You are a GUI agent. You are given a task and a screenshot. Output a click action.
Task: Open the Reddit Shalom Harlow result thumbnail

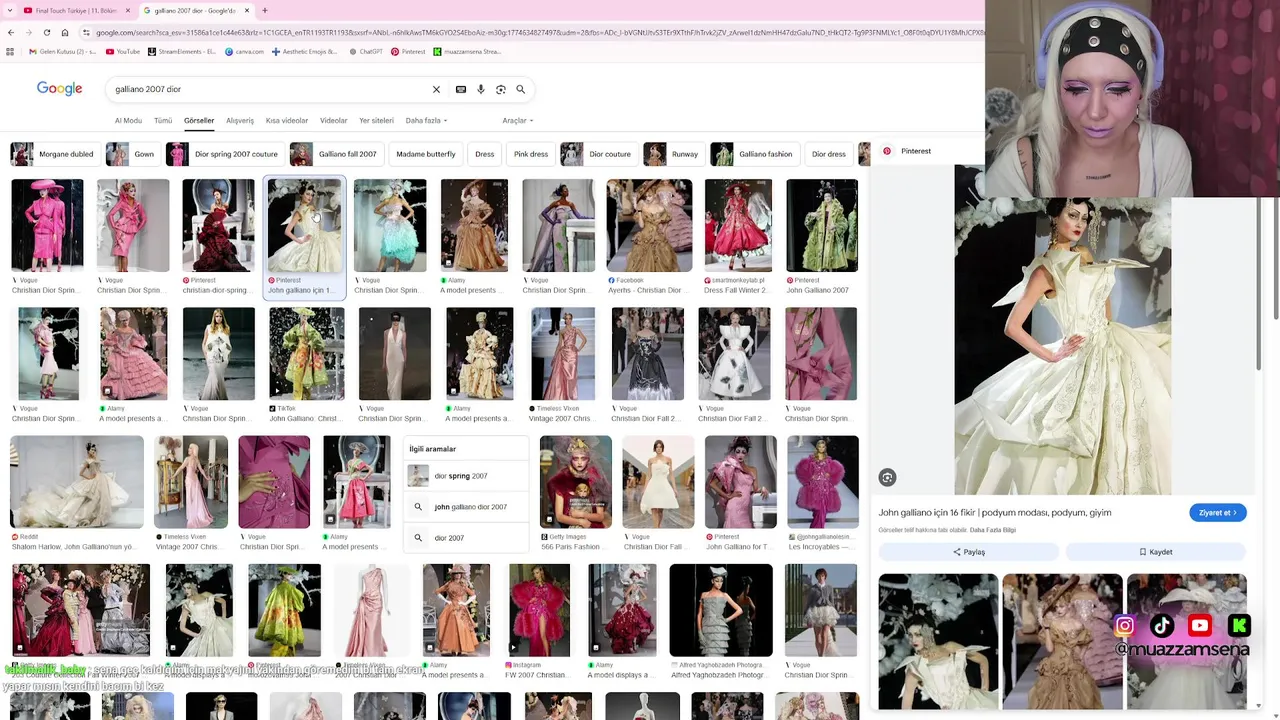click(77, 482)
